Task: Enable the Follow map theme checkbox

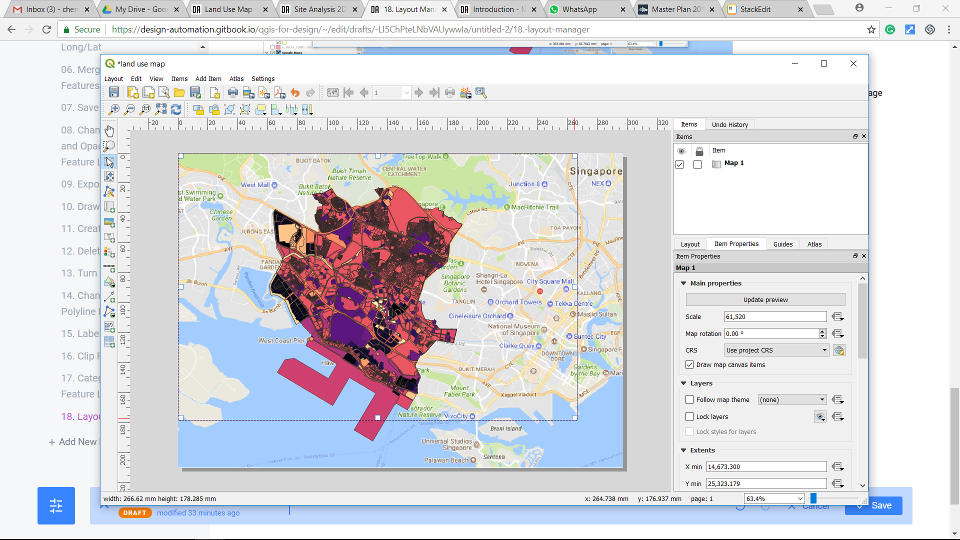Action: 689,400
